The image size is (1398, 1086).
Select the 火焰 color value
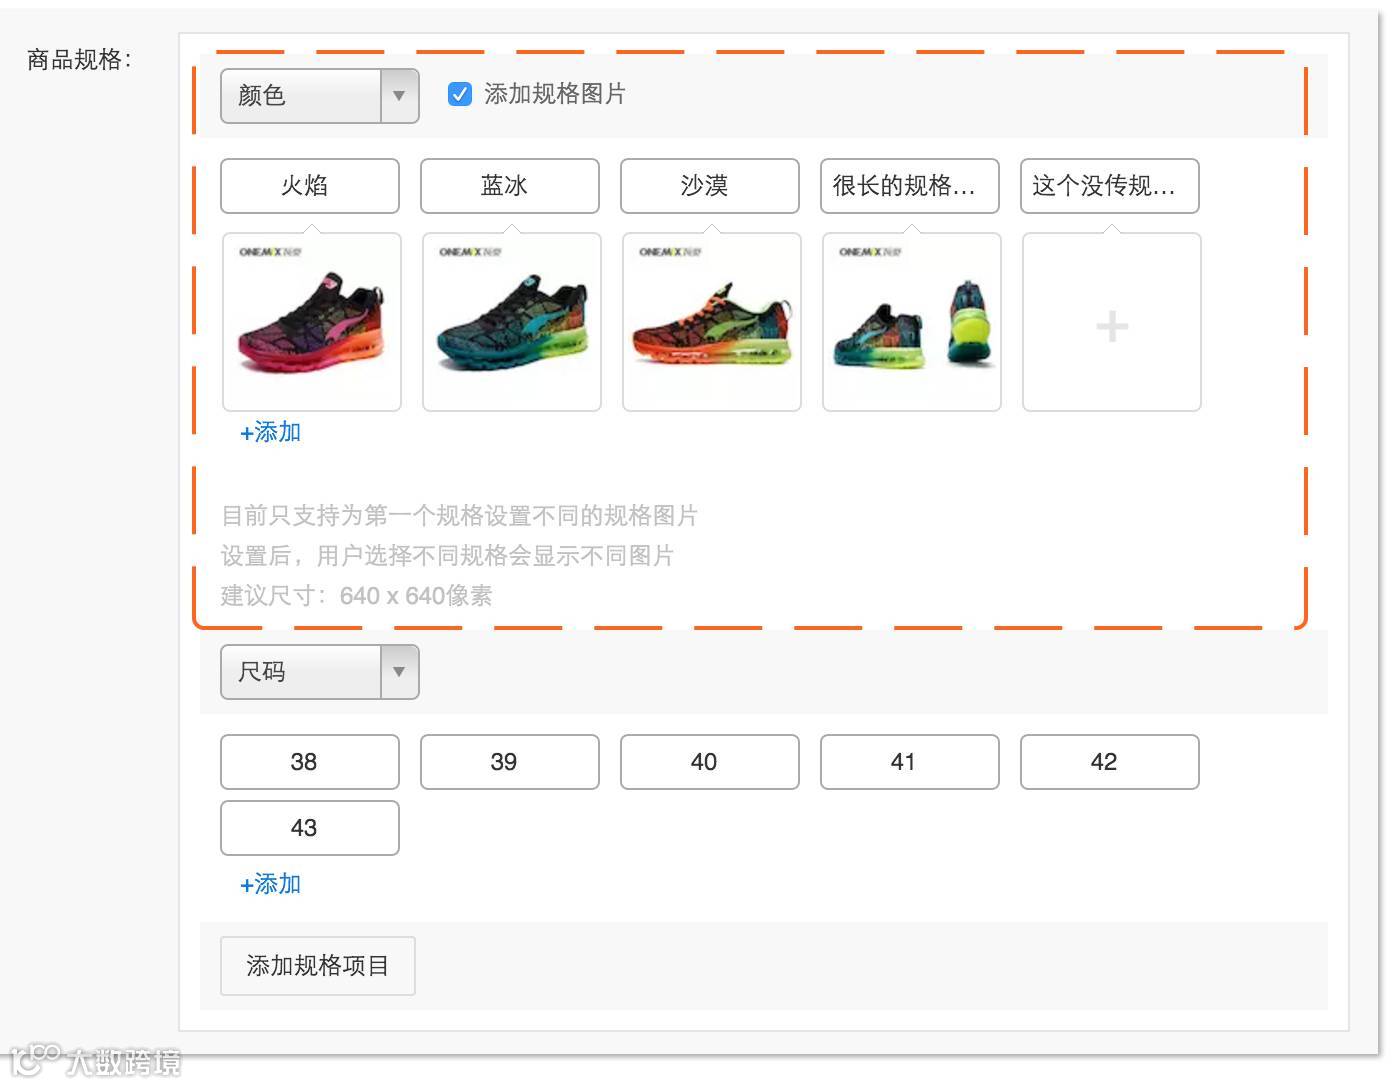click(x=310, y=186)
